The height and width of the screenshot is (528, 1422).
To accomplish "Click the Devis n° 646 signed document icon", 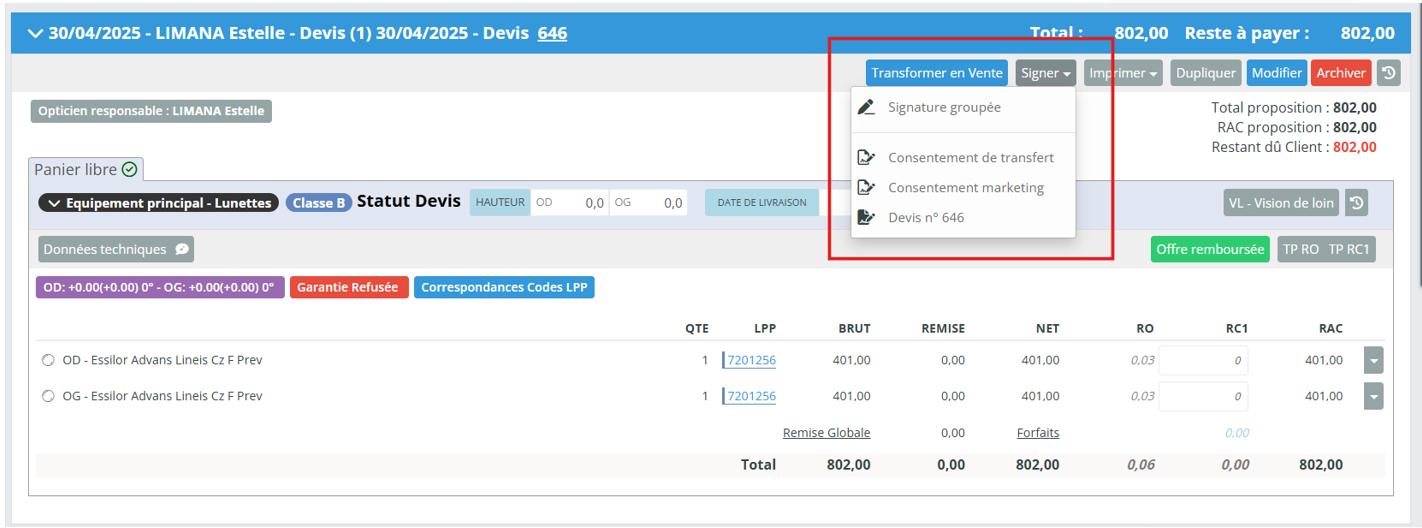I will click(x=867, y=217).
